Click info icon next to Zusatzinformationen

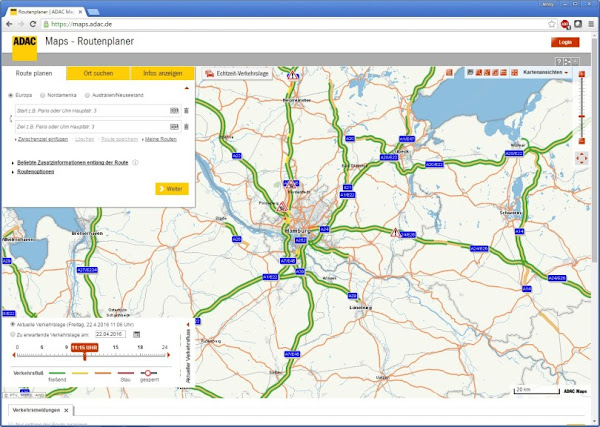coord(135,163)
